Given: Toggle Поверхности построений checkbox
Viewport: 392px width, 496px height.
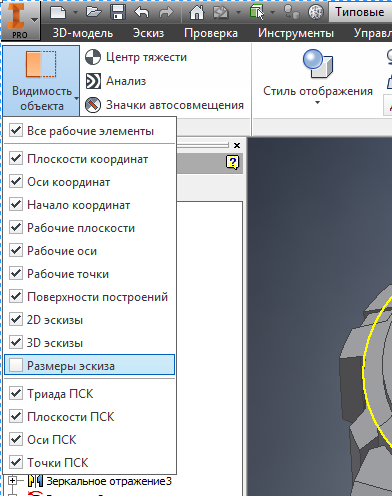Looking at the screenshot, I should (x=16, y=296).
